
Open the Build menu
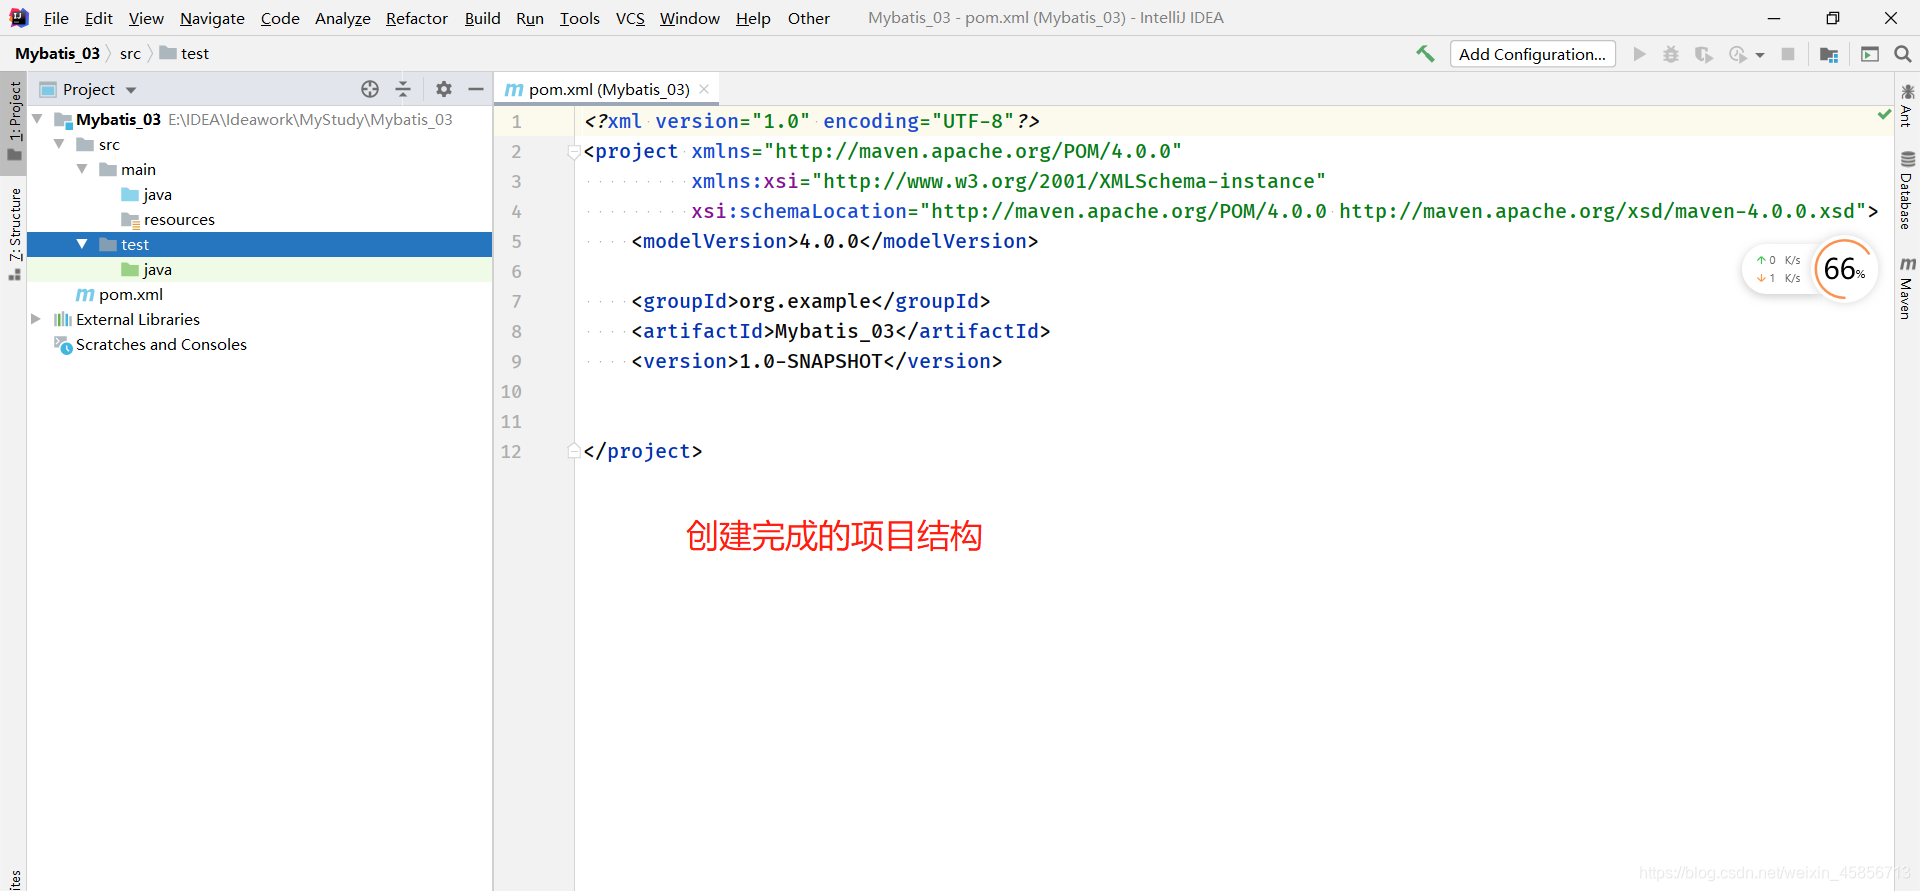(x=482, y=18)
